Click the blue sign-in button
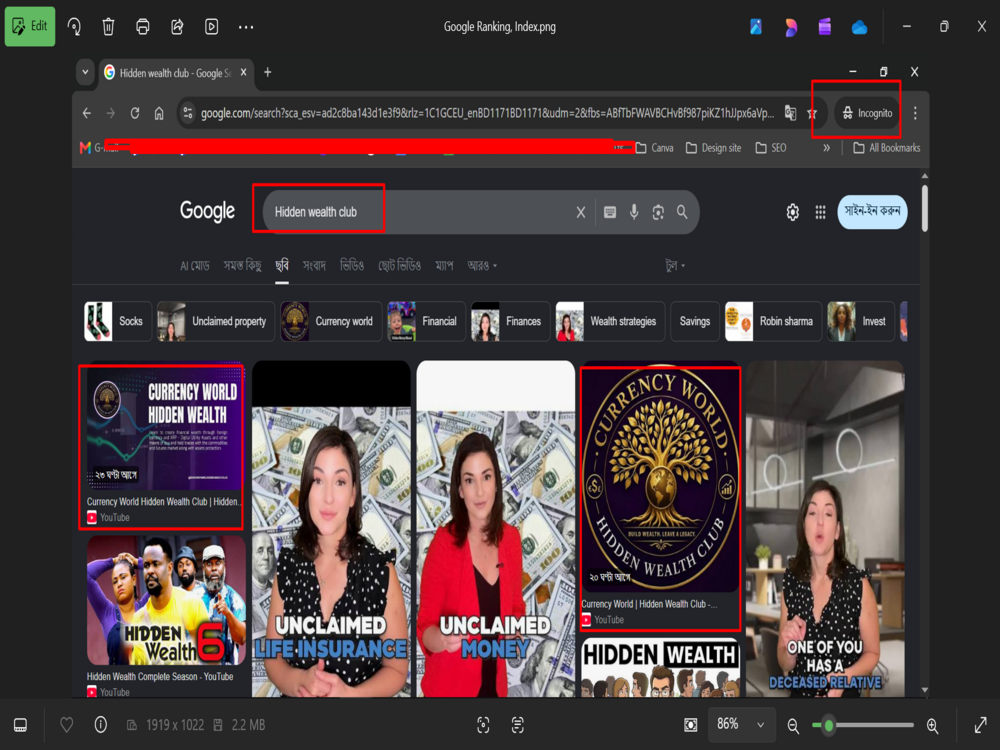The height and width of the screenshot is (750, 1000). [x=872, y=212]
